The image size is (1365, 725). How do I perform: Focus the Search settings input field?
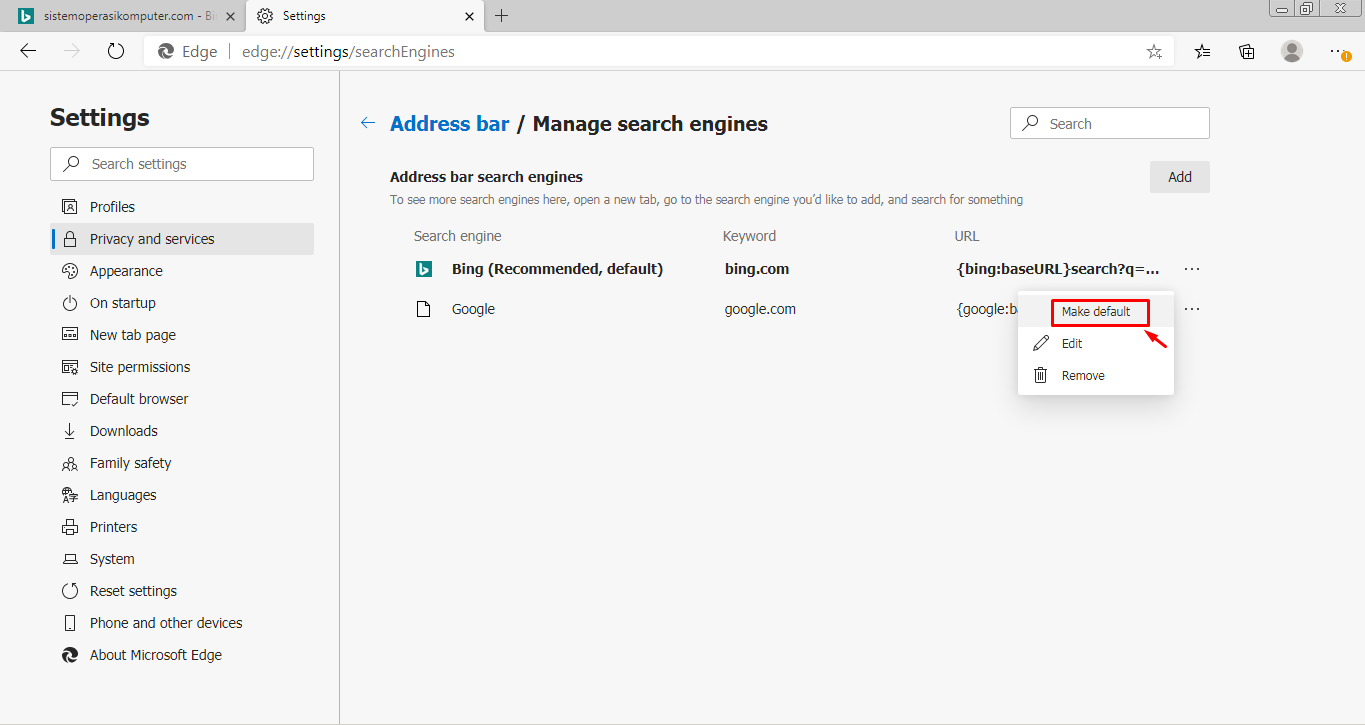pos(182,164)
